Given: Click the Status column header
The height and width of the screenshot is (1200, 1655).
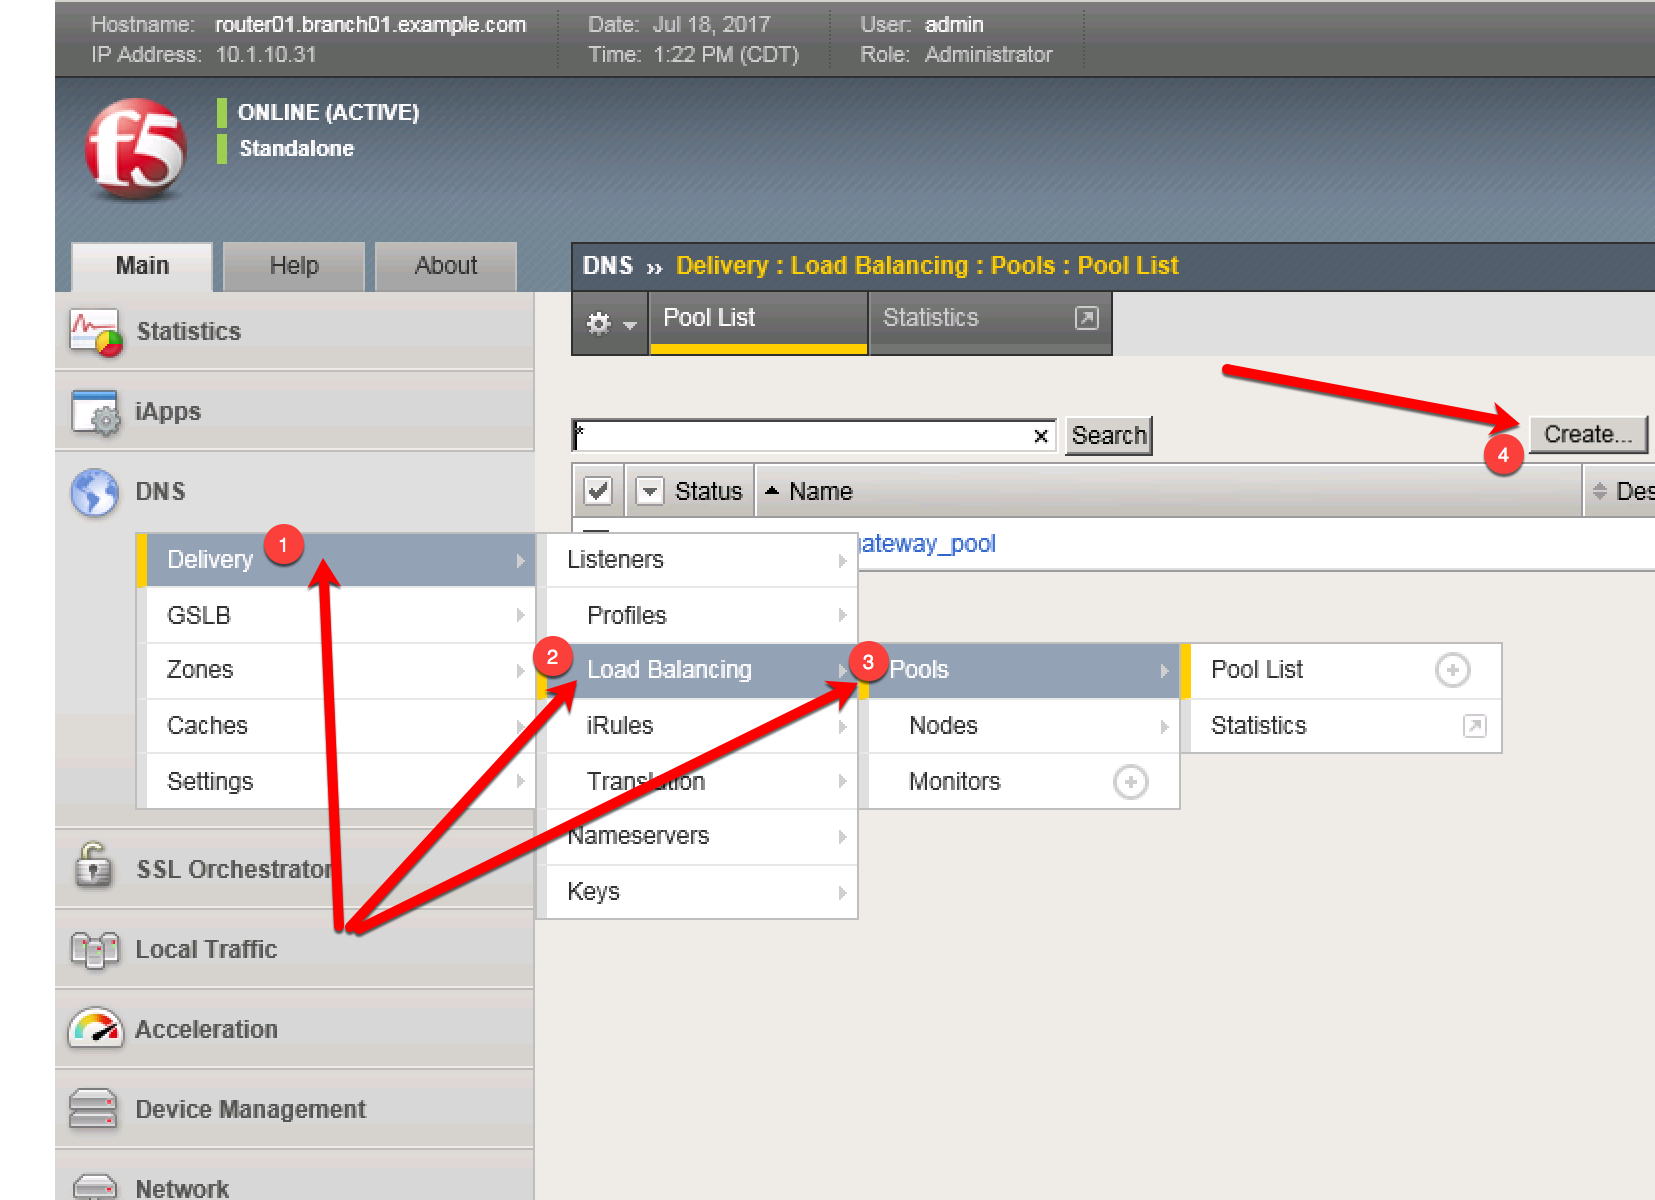Looking at the screenshot, I should tap(708, 491).
